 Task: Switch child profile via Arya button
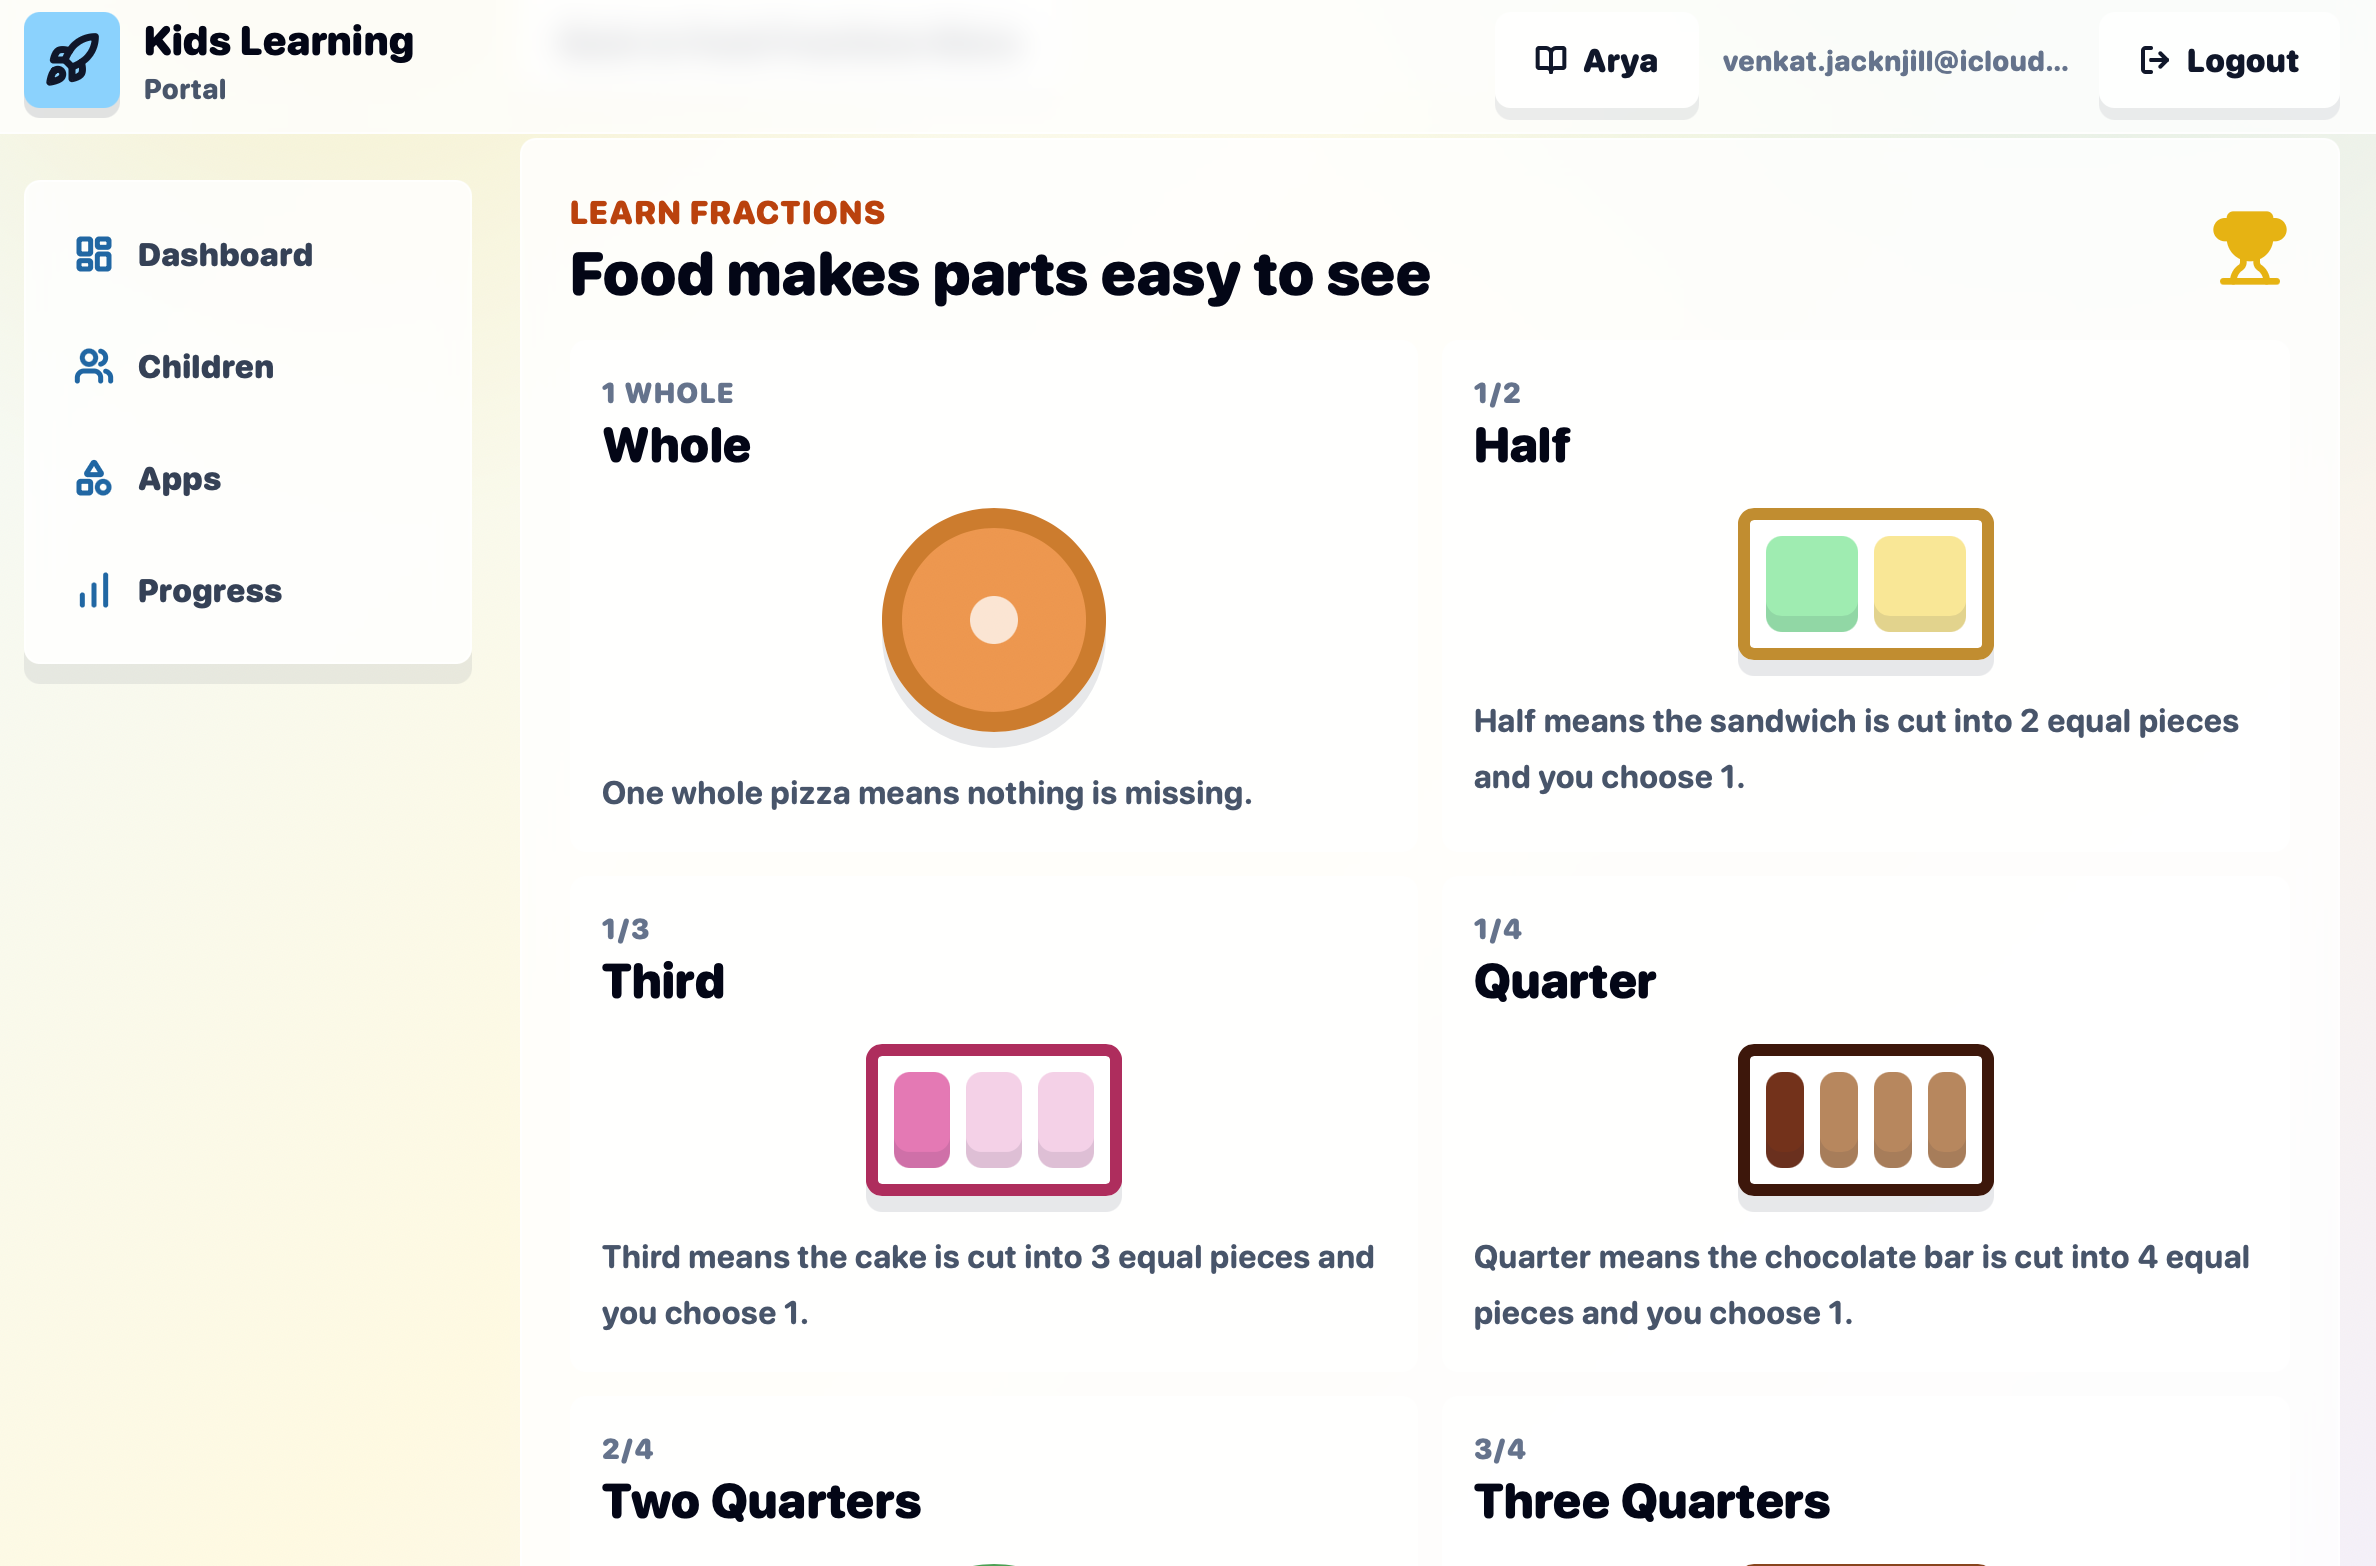pyautogui.click(x=1596, y=60)
